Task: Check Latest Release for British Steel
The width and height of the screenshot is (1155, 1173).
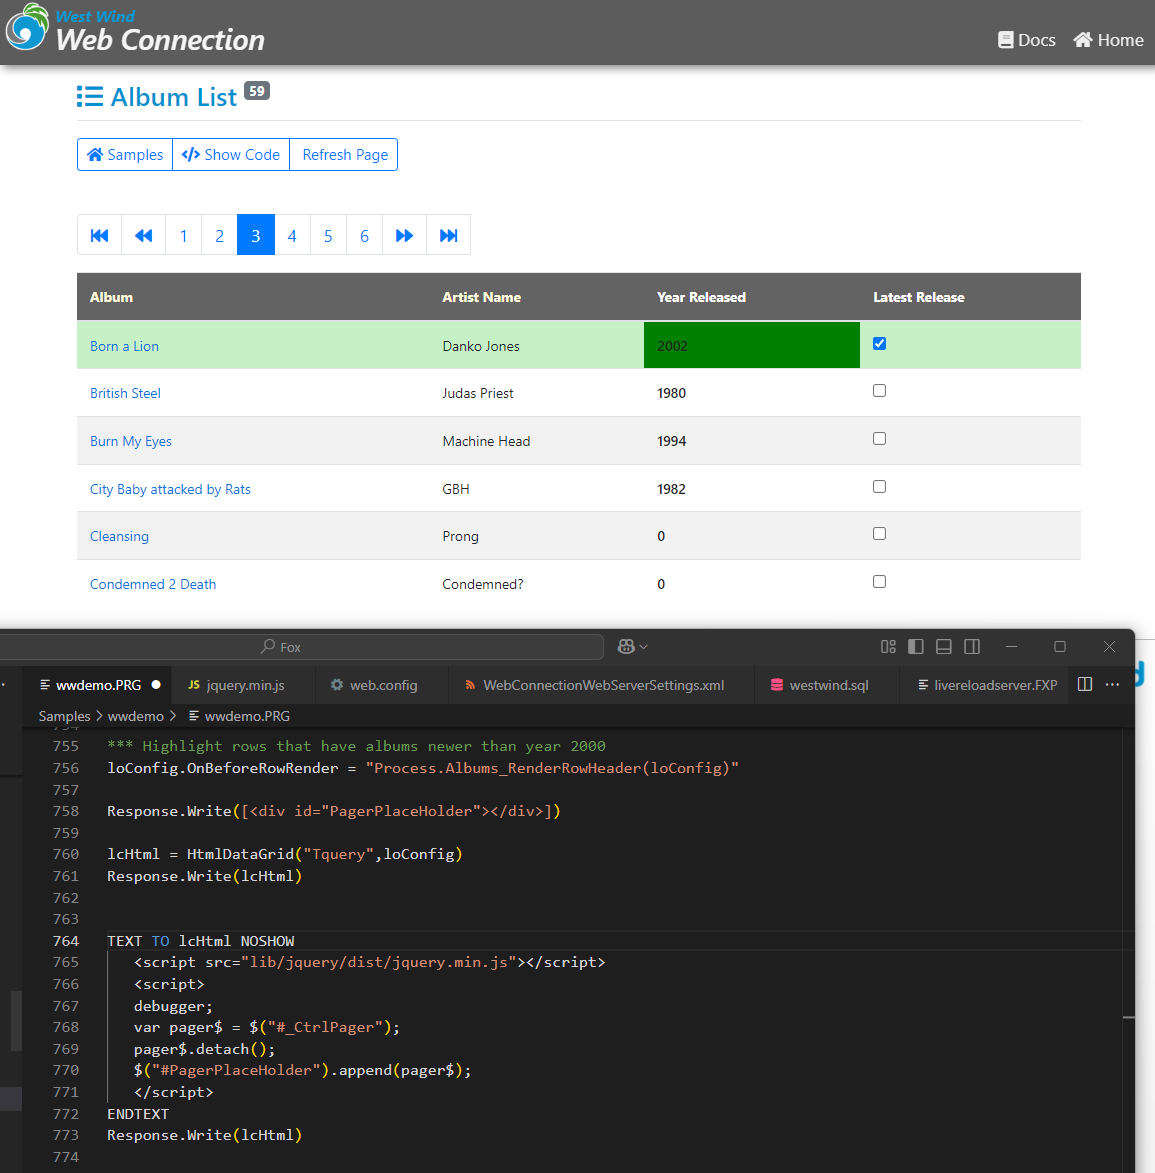Action: [880, 391]
